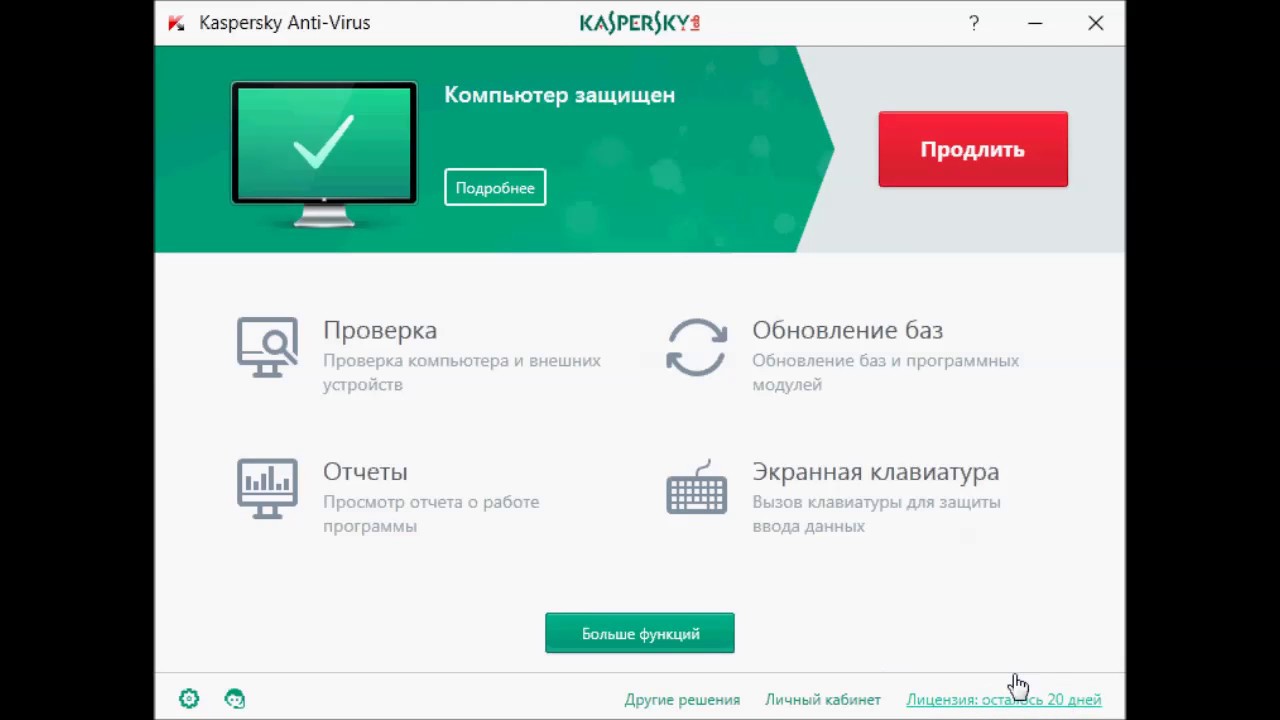Close the Kaspersky Anti-Virus window
This screenshot has width=1280, height=720.
coord(1096,23)
